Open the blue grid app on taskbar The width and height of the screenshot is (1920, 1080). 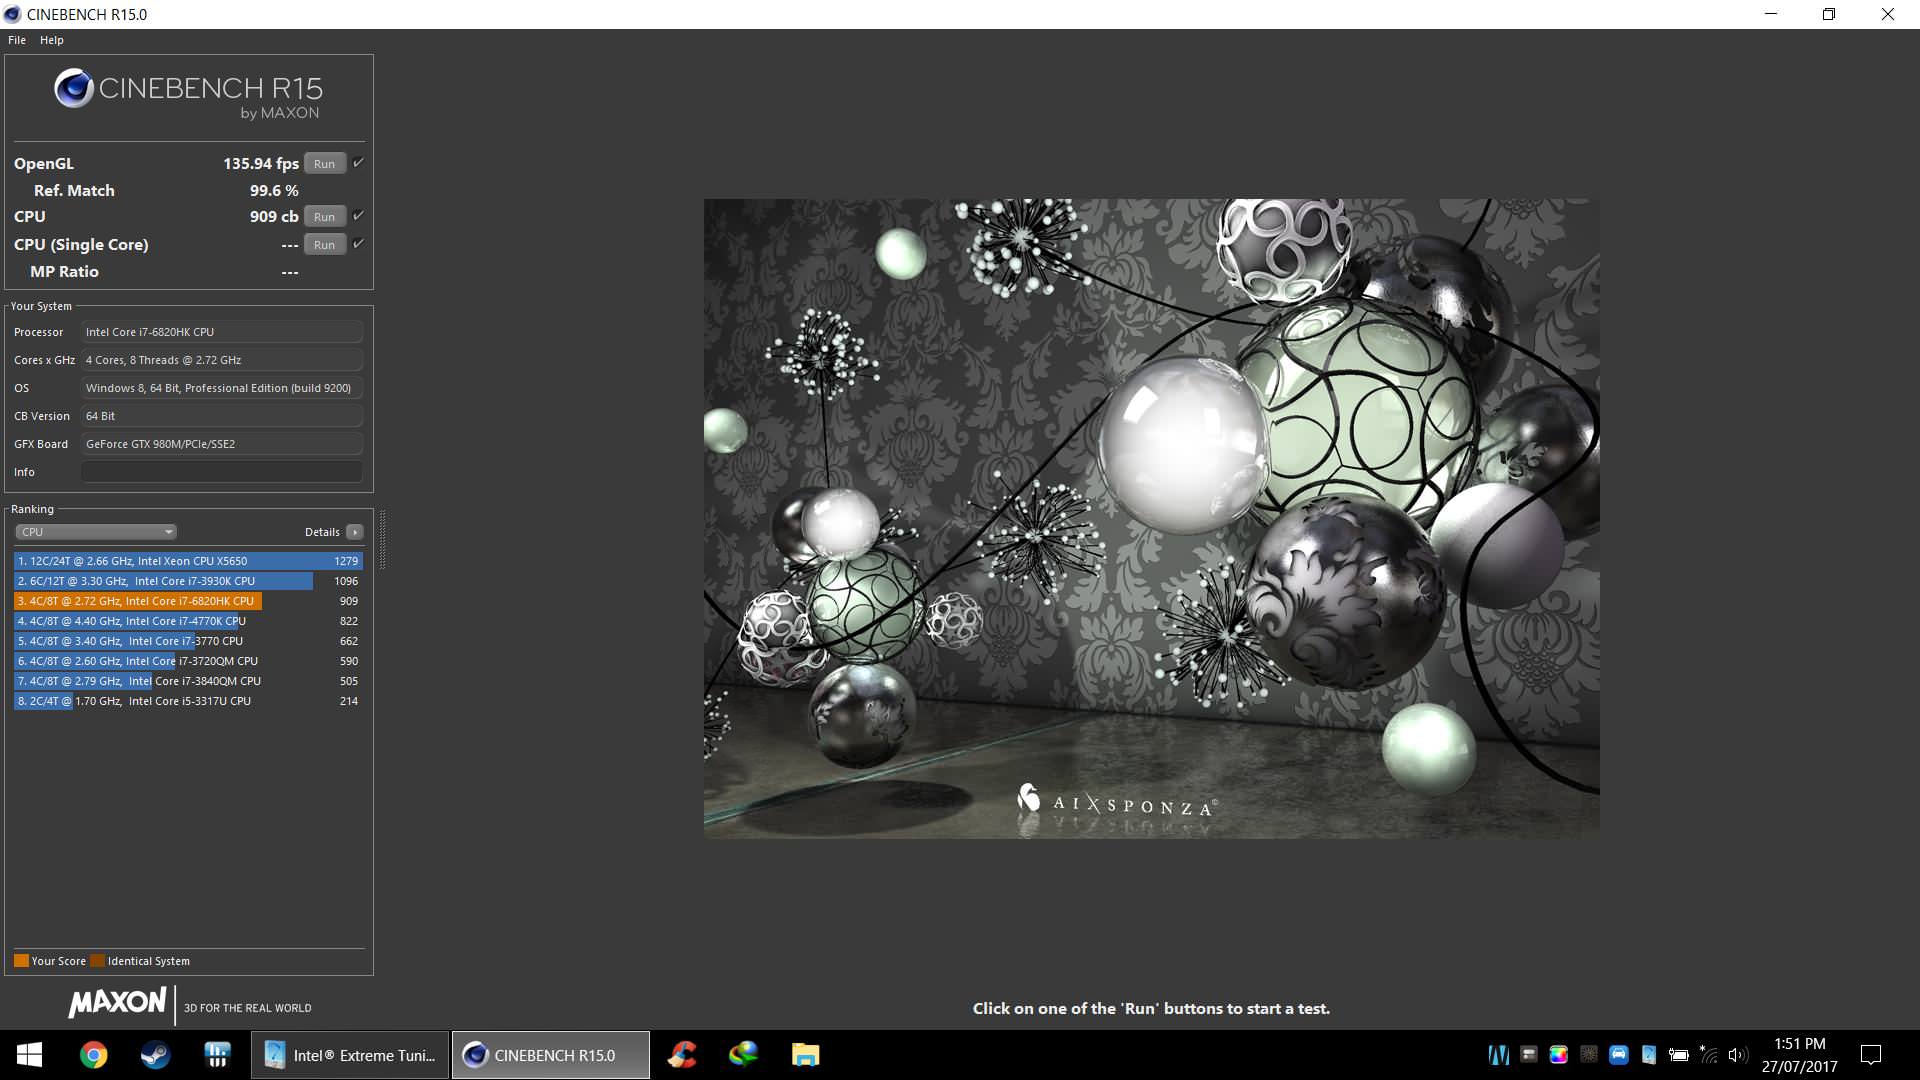tap(217, 1055)
